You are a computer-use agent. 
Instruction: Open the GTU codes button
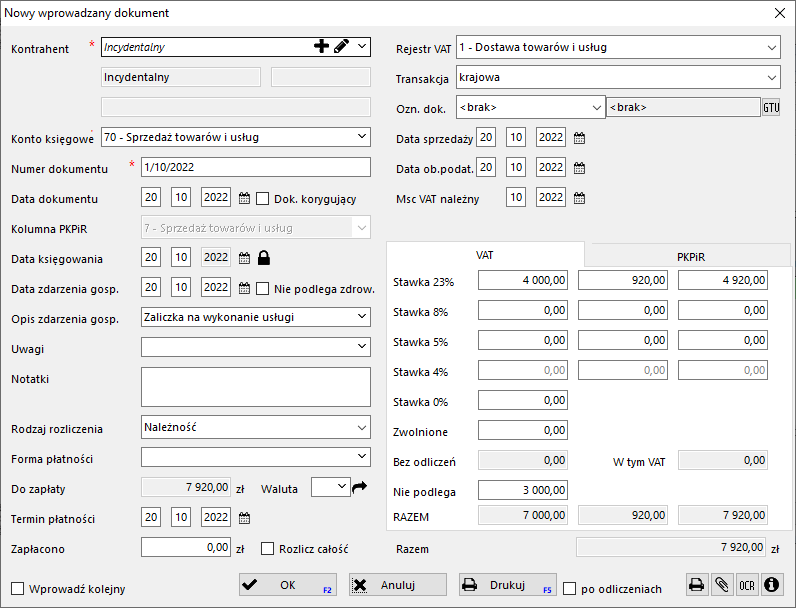click(x=771, y=107)
